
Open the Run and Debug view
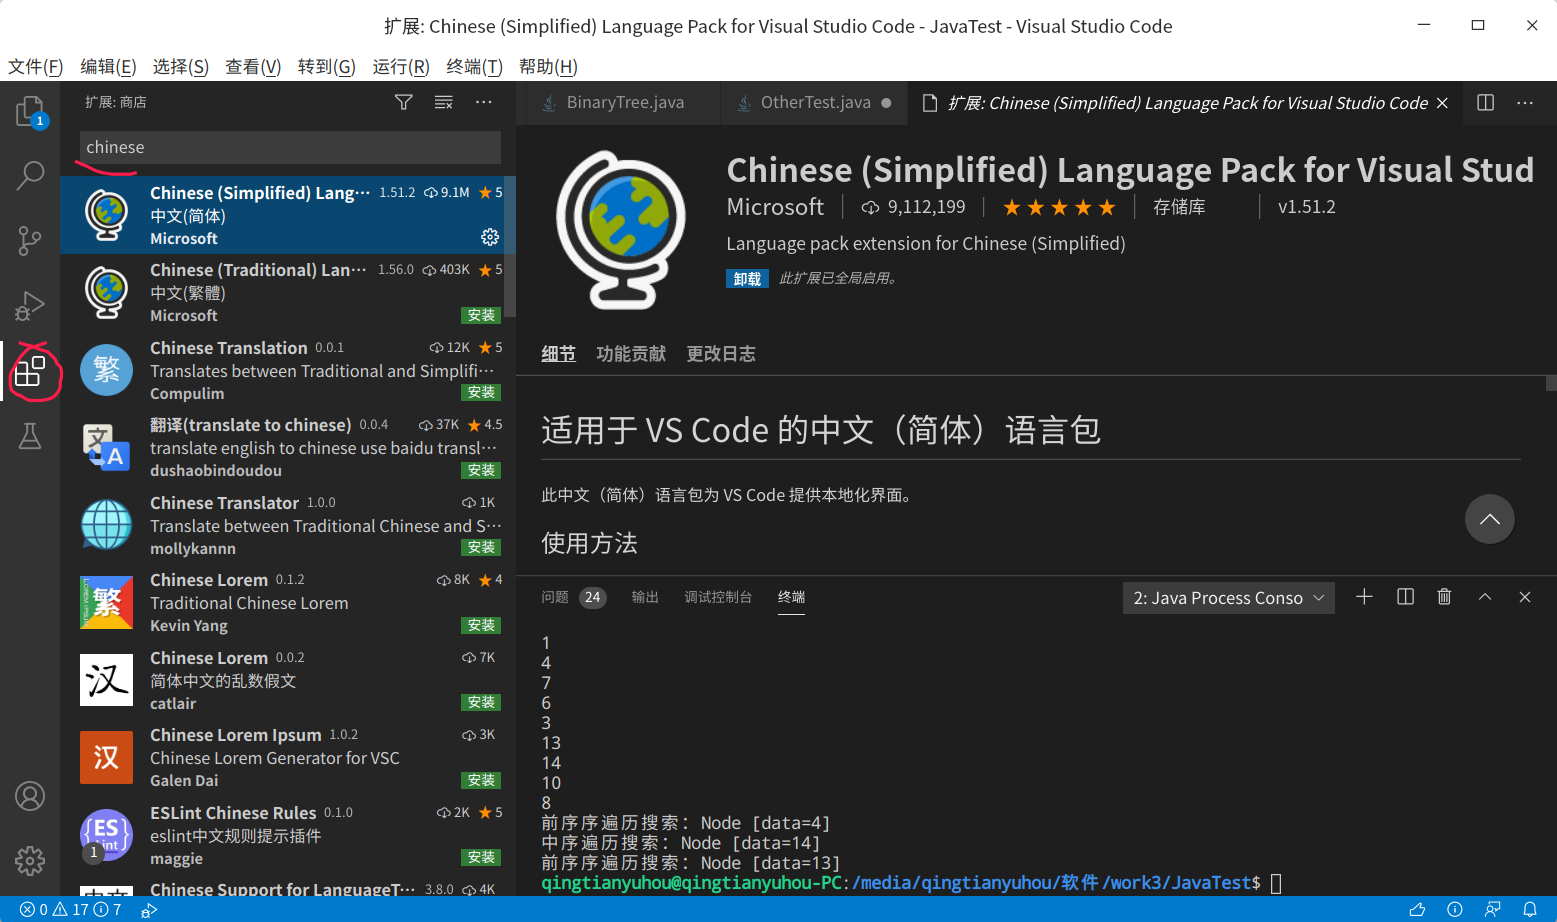pyautogui.click(x=30, y=305)
